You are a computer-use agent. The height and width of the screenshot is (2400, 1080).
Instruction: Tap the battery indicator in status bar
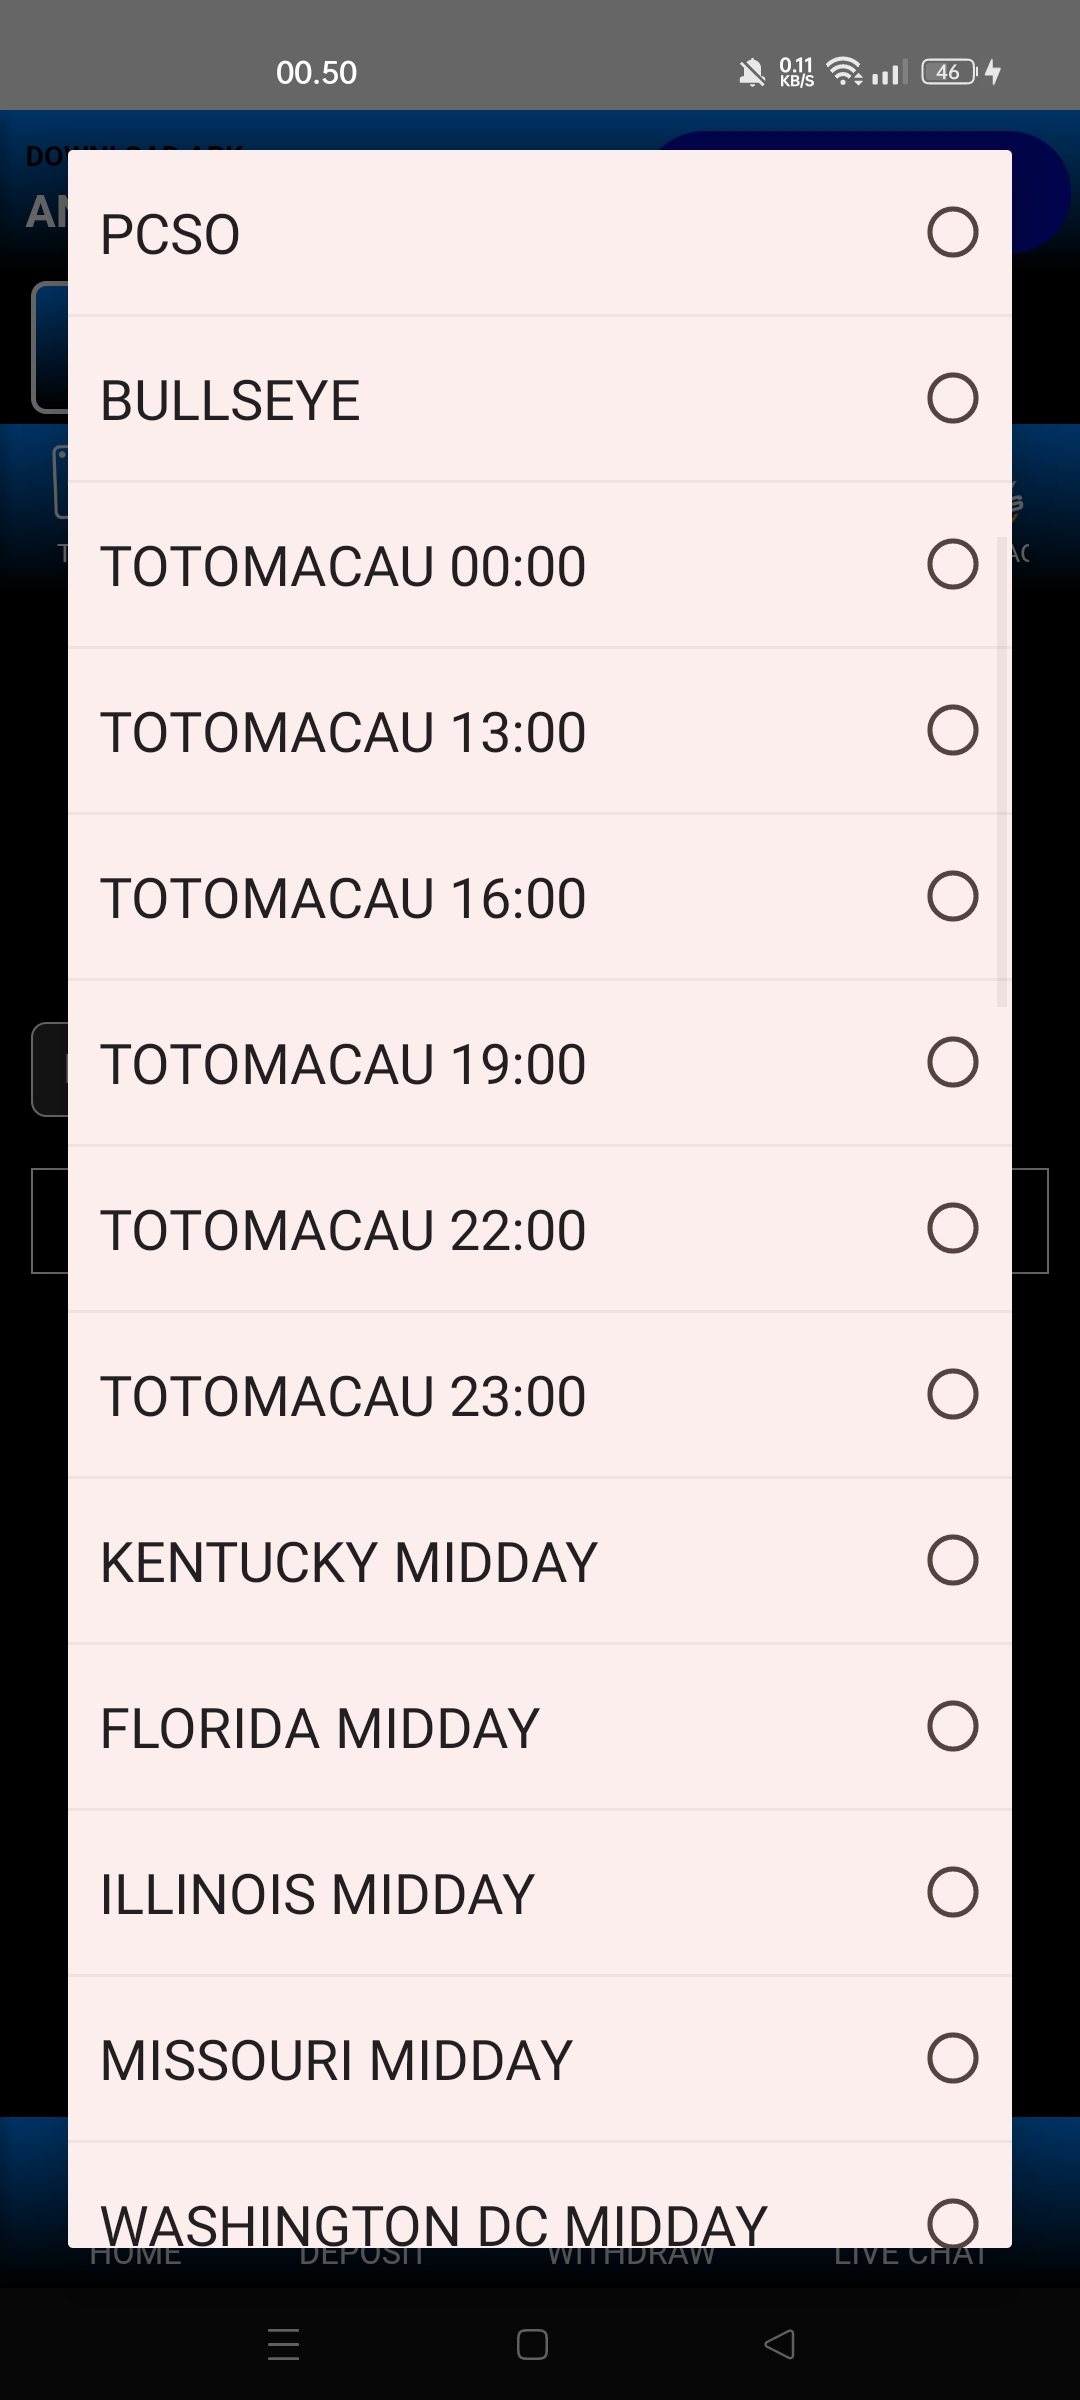click(949, 72)
